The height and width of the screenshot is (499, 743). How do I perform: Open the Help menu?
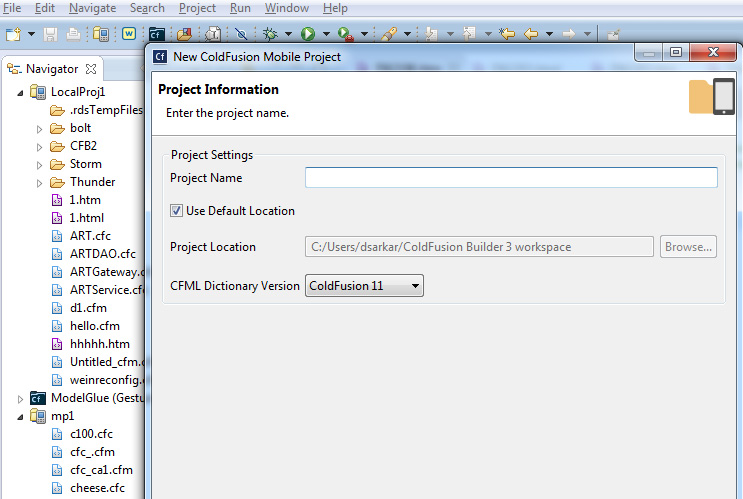point(335,8)
